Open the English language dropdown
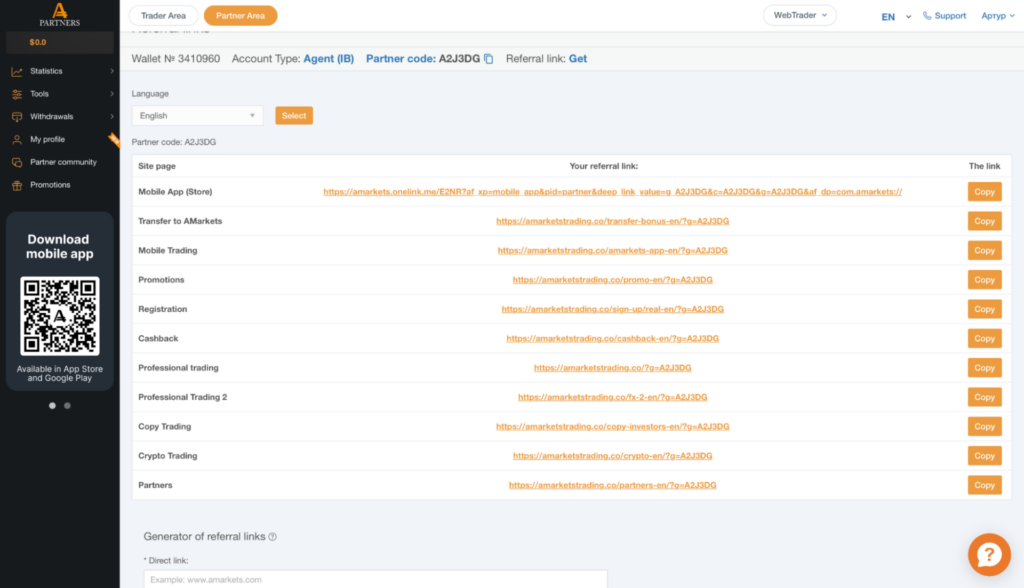Image resolution: width=1024 pixels, height=588 pixels. tap(197, 116)
